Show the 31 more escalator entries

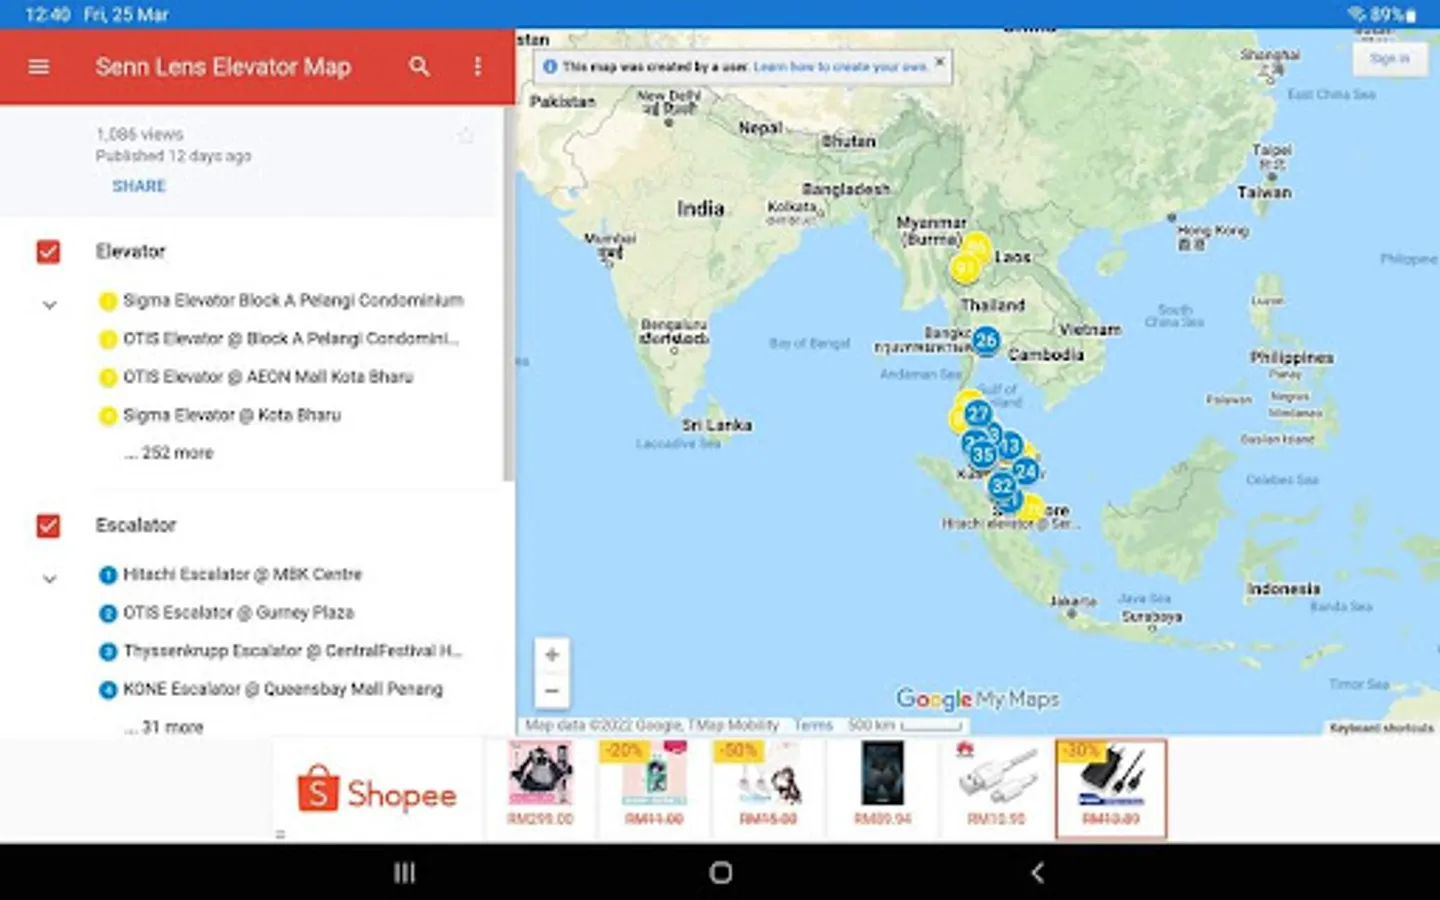[164, 727]
